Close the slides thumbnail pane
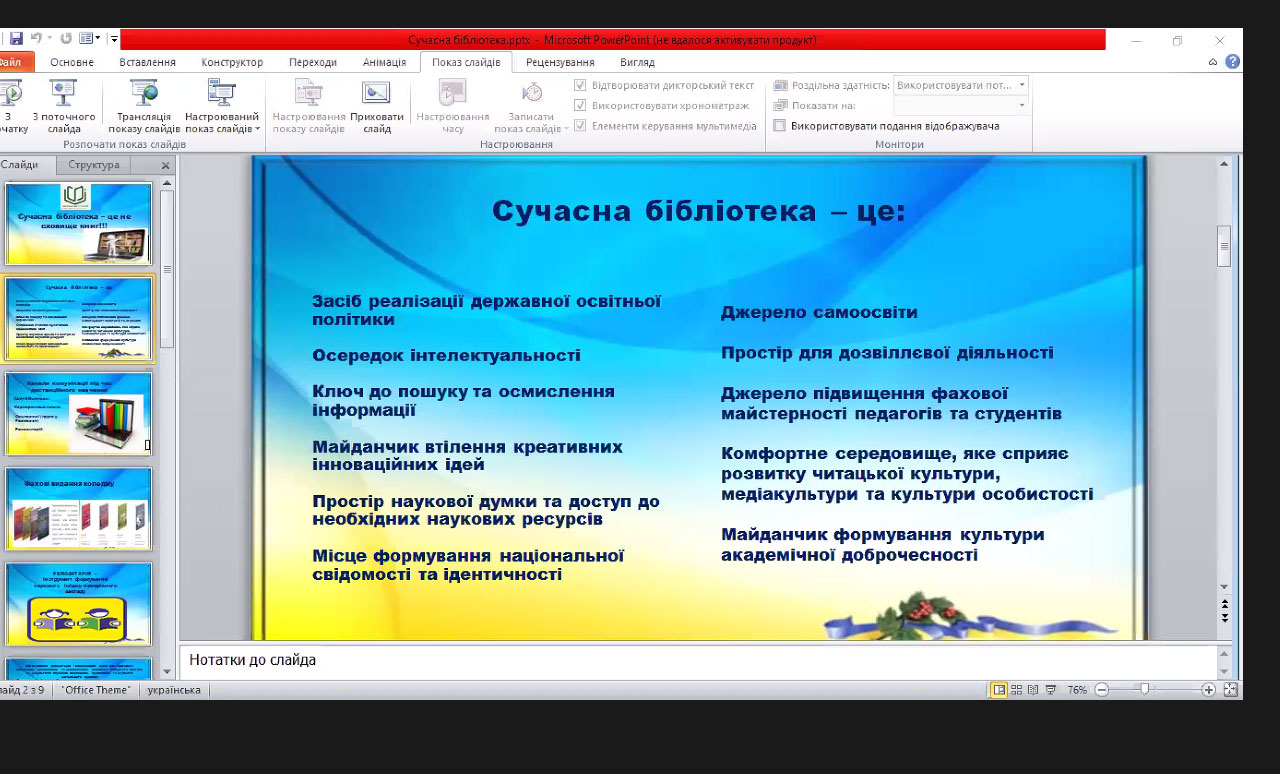The image size is (1280, 774). [166, 166]
